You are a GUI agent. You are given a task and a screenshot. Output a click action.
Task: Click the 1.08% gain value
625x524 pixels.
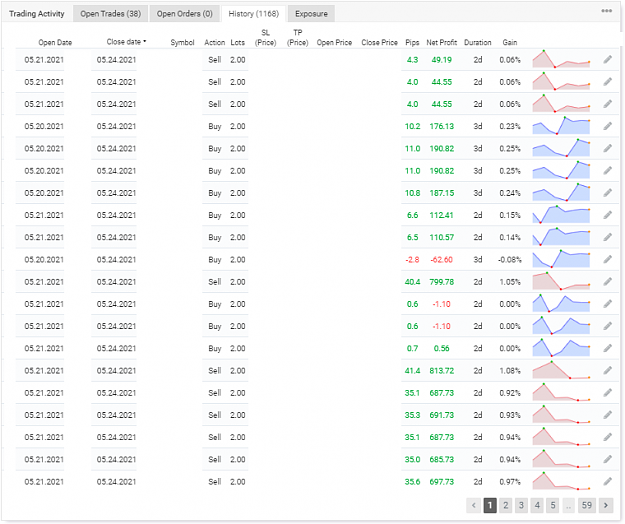pyautogui.click(x=510, y=371)
